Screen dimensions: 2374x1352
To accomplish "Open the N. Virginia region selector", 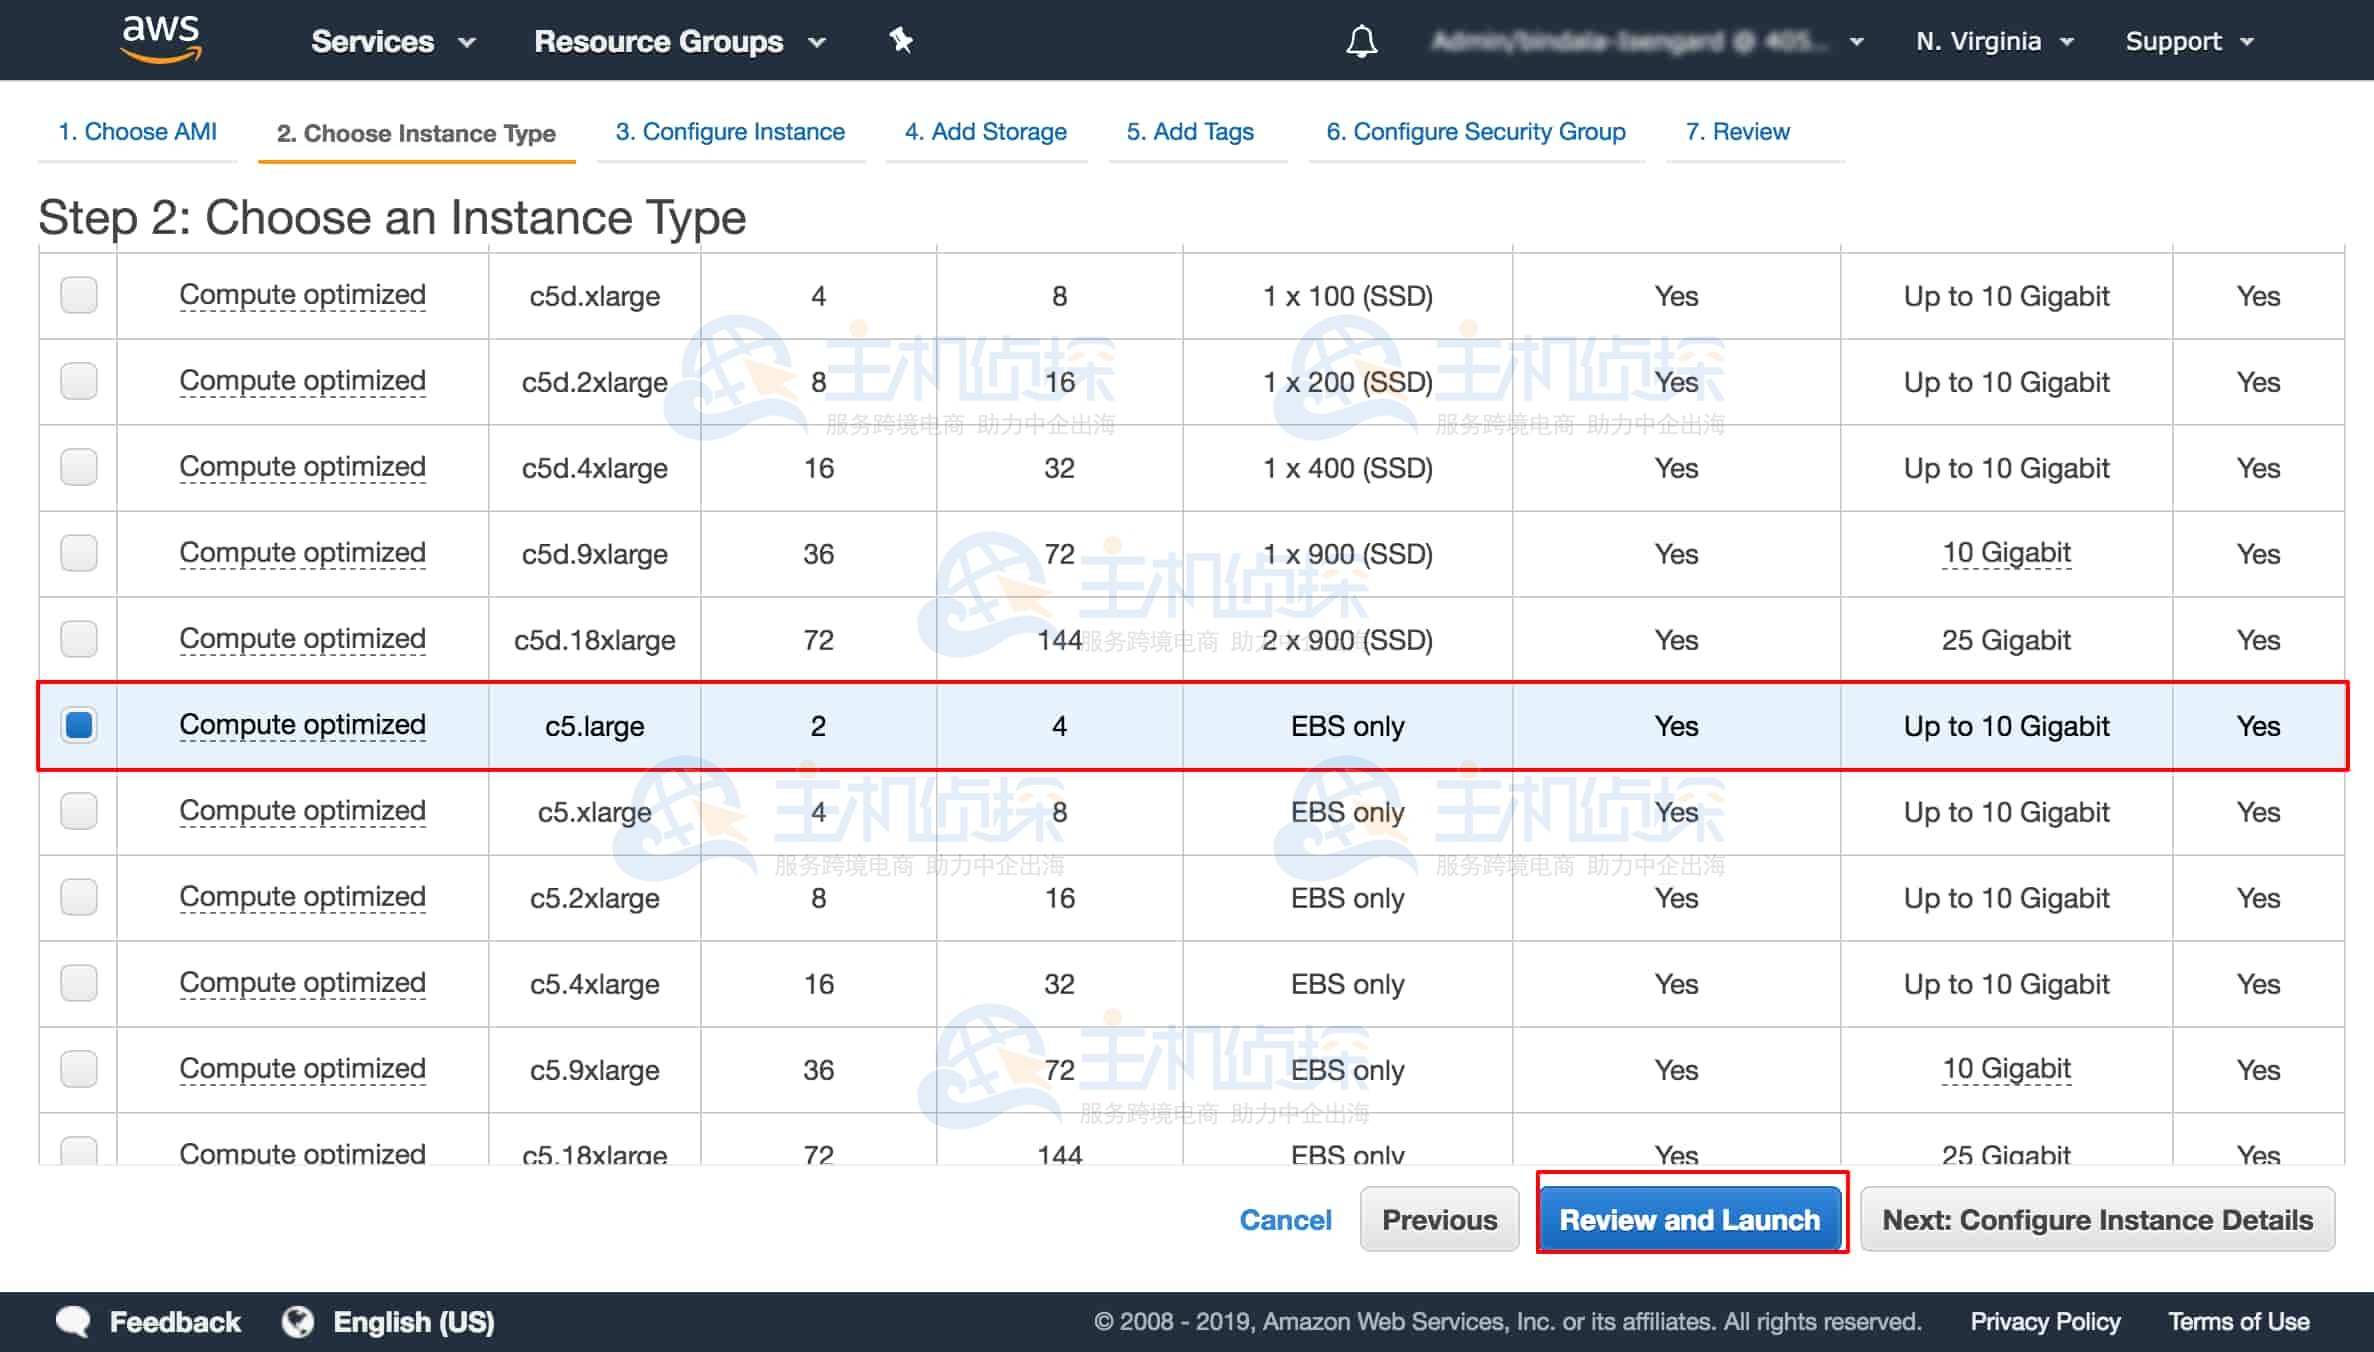I will click(x=1994, y=41).
